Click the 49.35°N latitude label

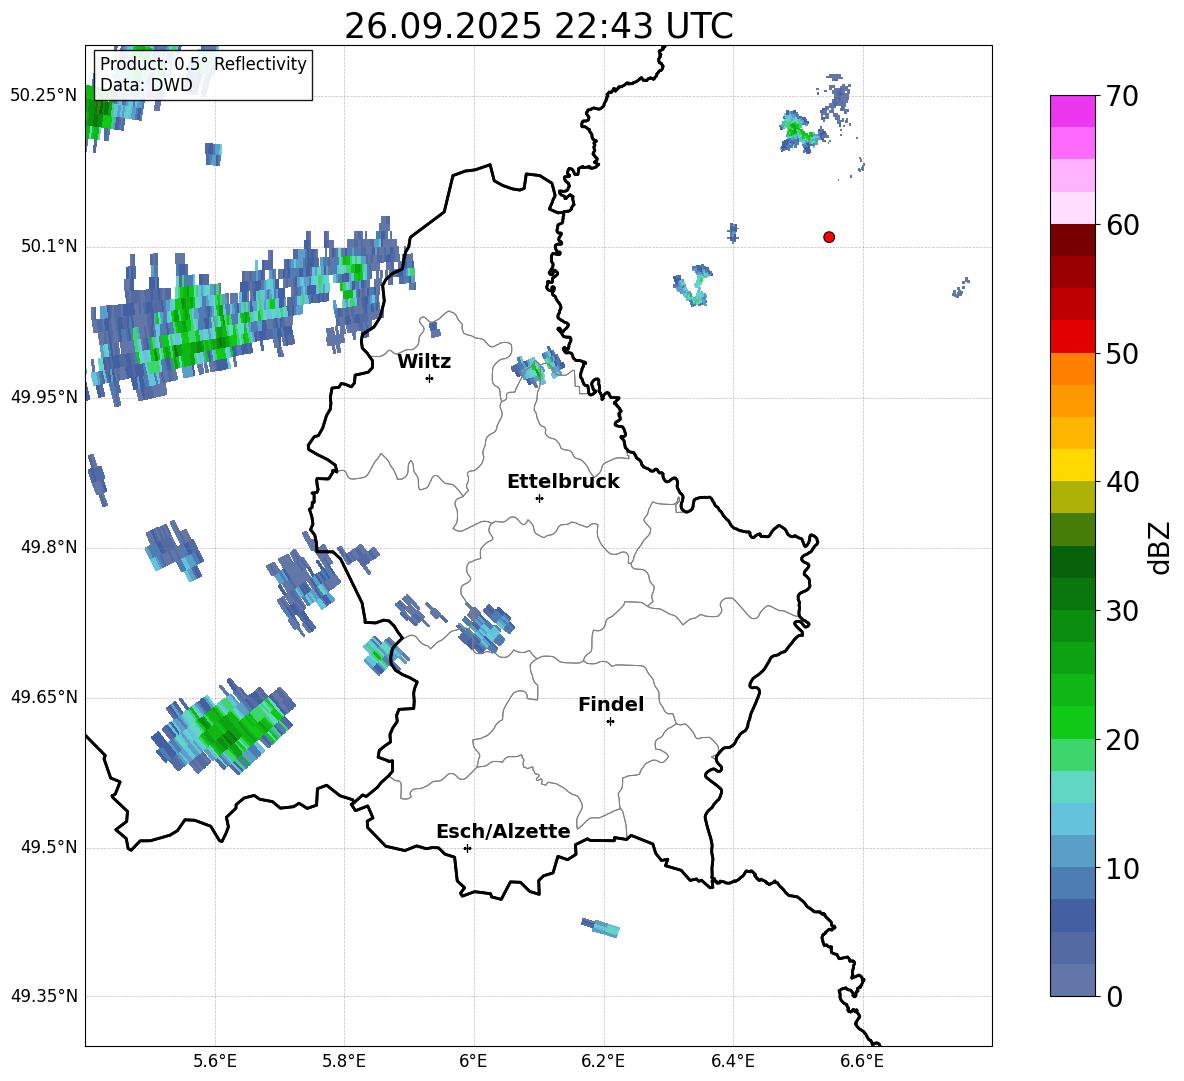tap(44, 996)
